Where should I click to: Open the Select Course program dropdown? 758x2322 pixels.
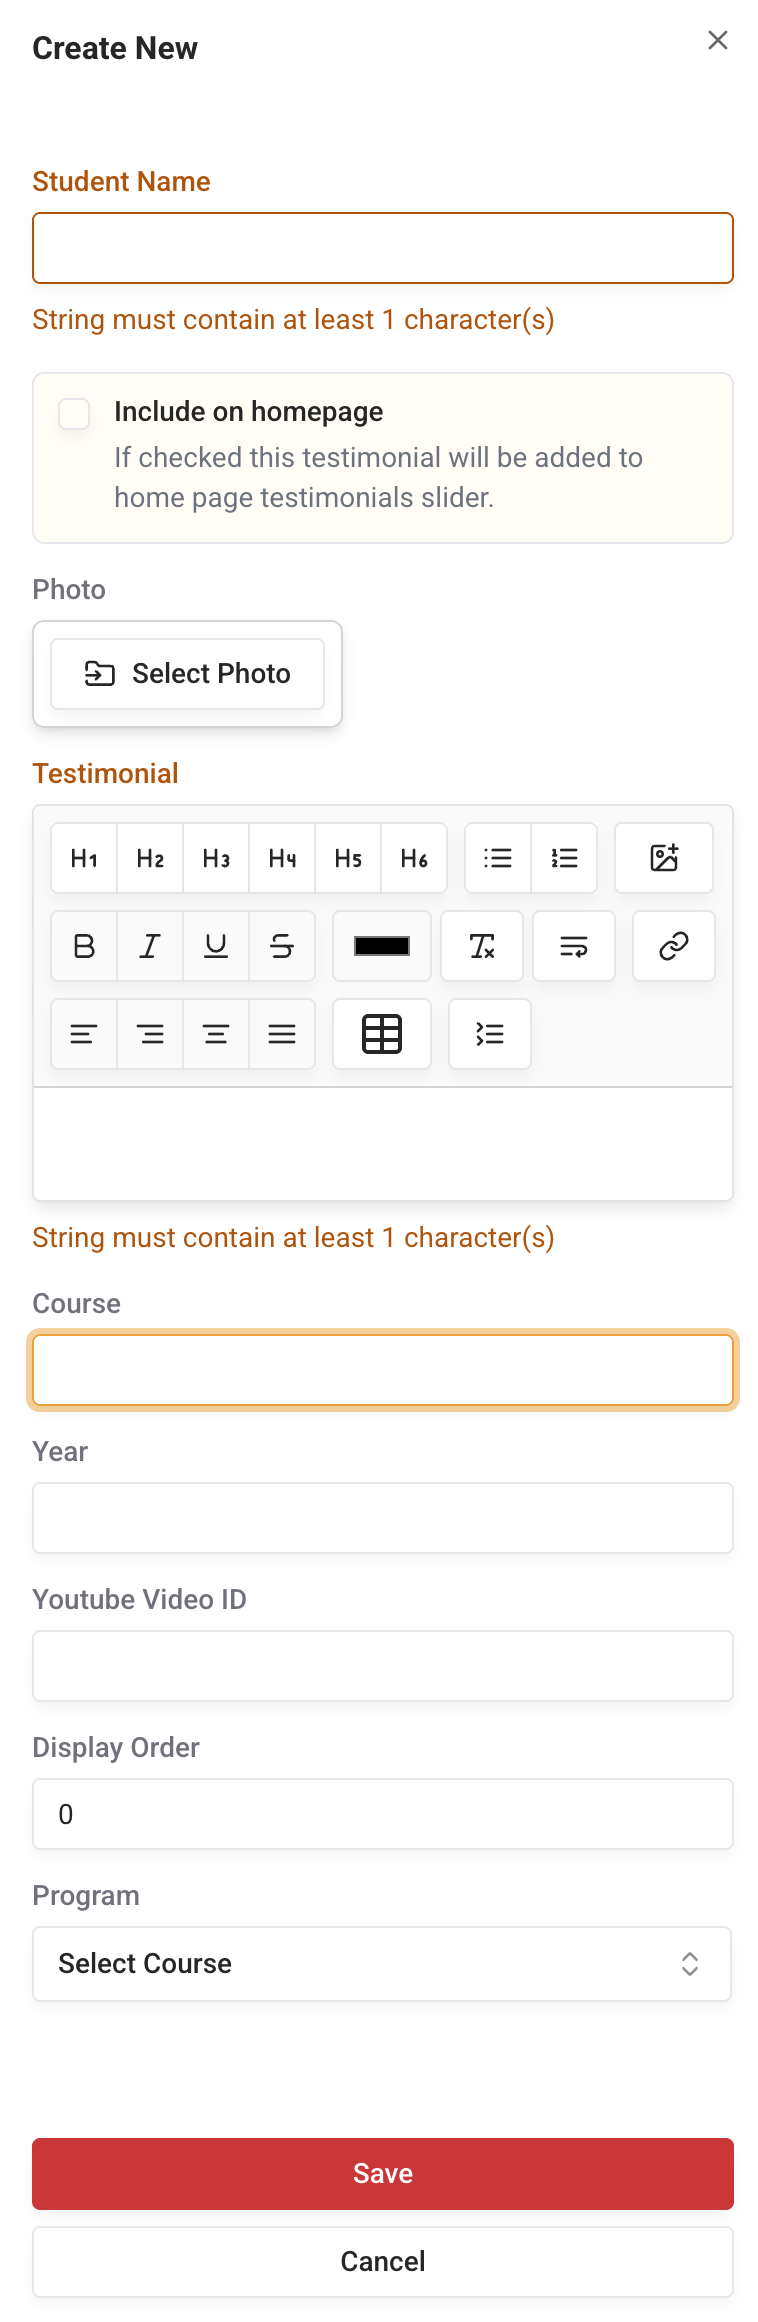pos(382,1964)
